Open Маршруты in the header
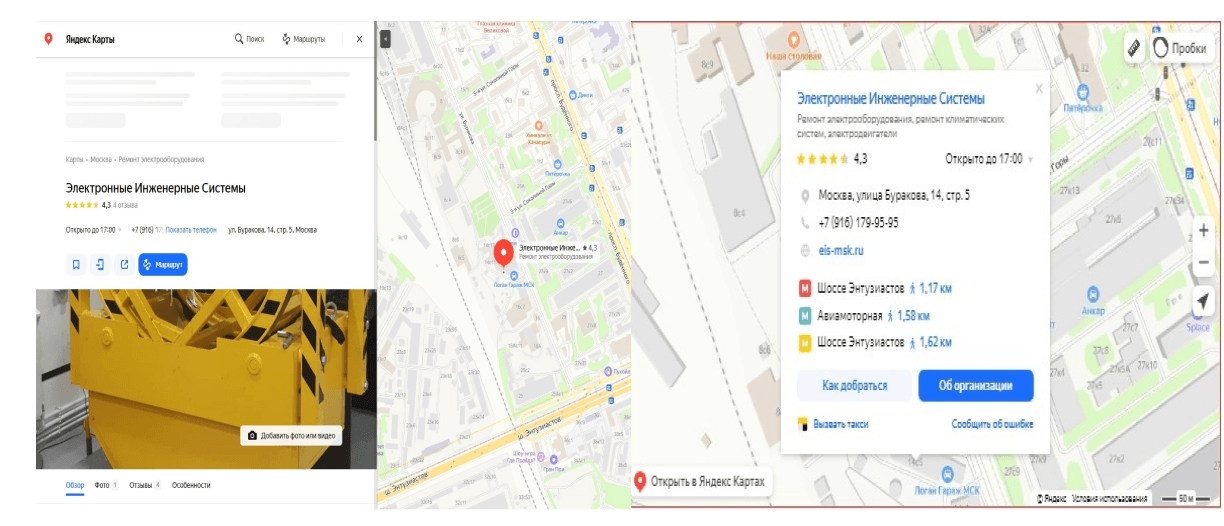This screenshot has height=526, width=1224. [303, 39]
